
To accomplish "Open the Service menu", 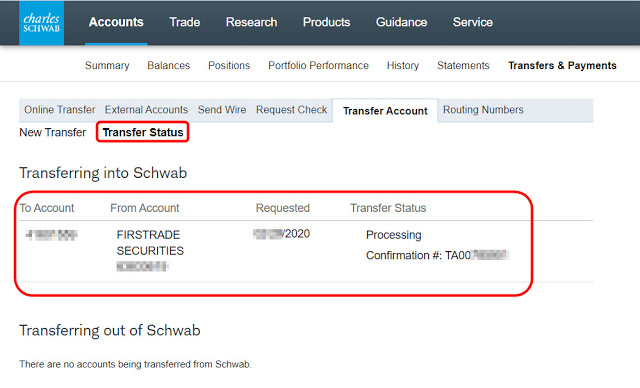I will pos(473,22).
